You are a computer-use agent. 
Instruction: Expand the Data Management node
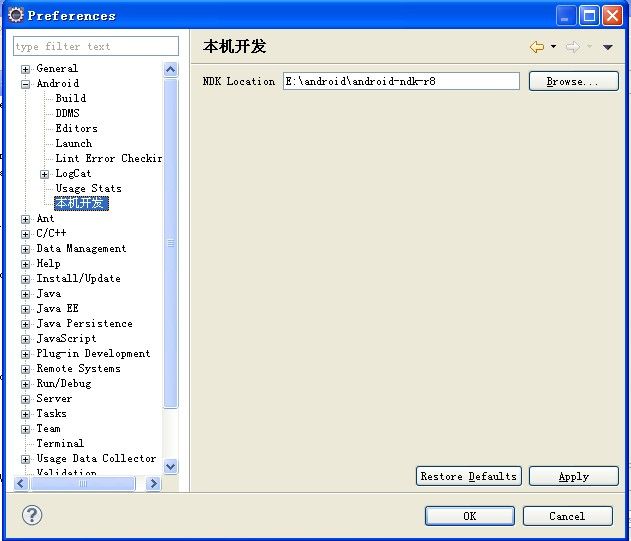tap(25, 249)
